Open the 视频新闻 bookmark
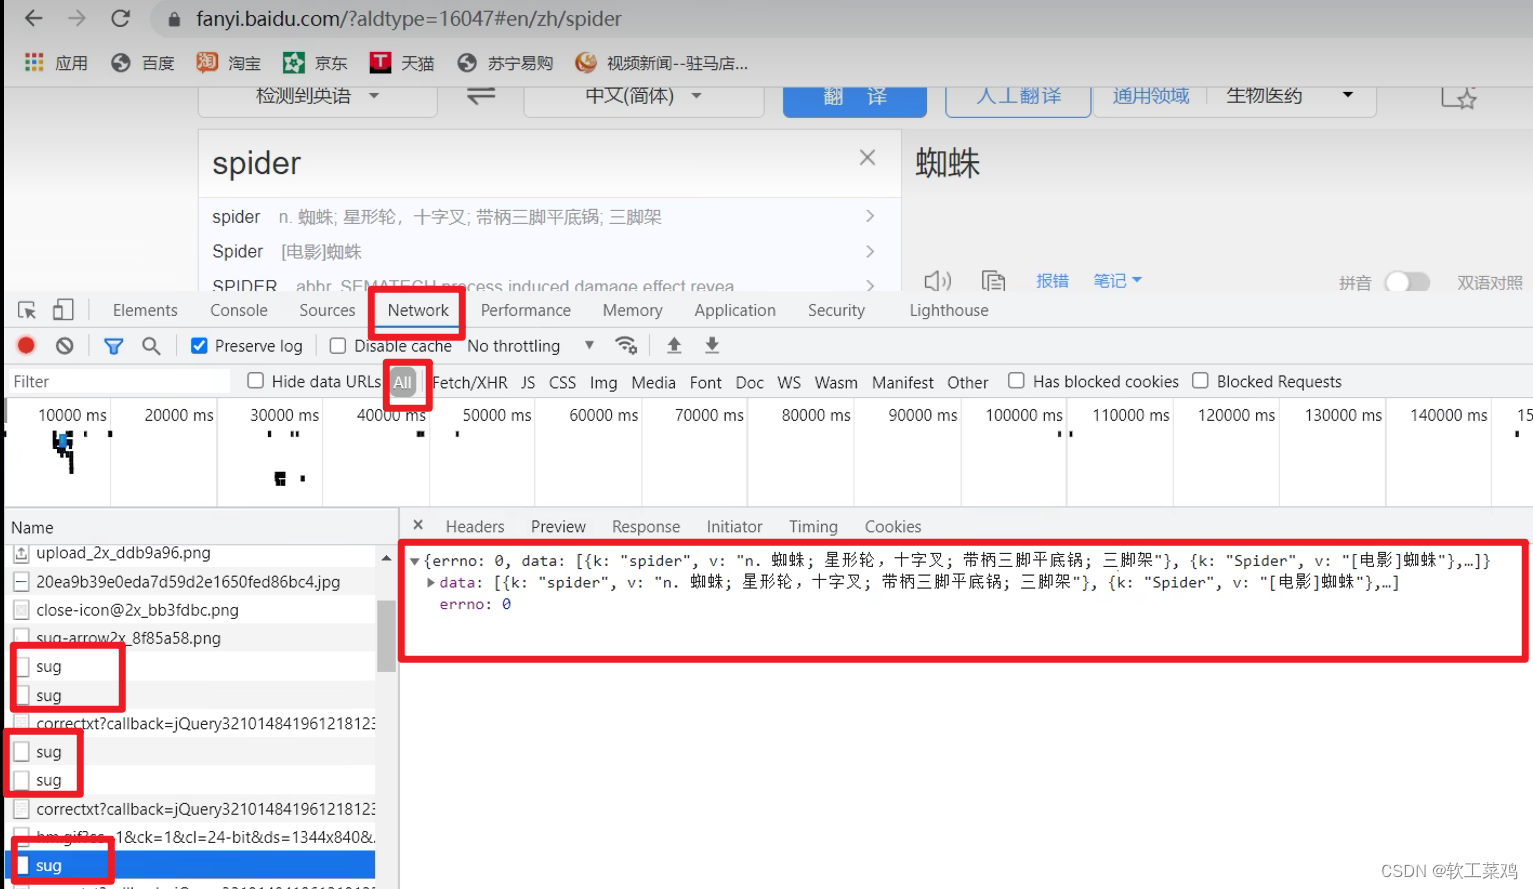Screen dimensions: 1533x889 tap(662, 63)
